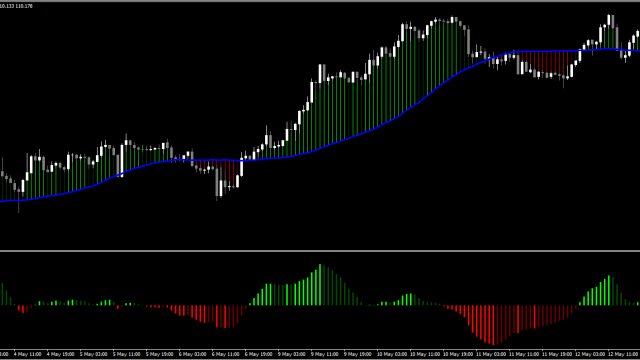Click the '10 May 19:00' time axis label

pos(458,354)
